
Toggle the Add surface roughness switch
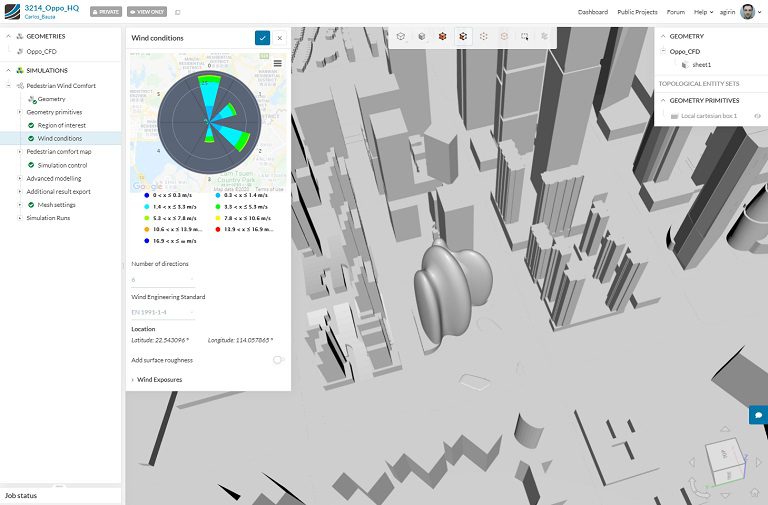click(277, 360)
